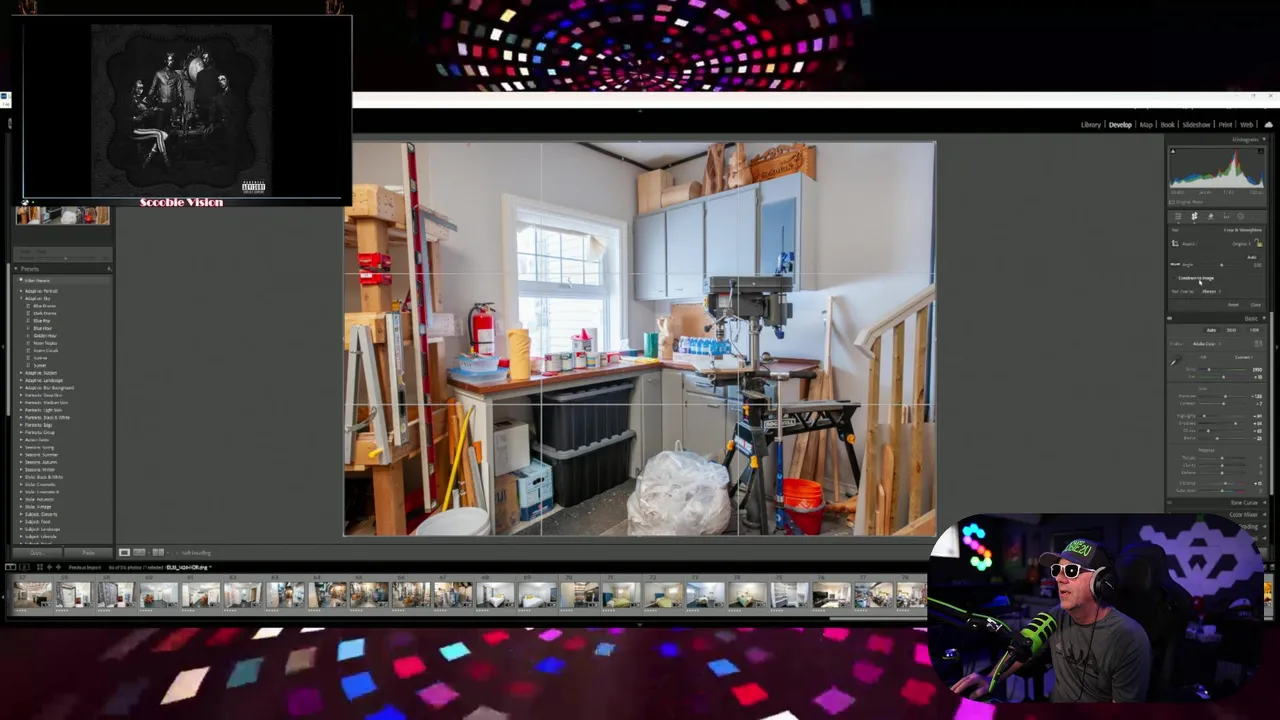Toggle the Basic panel eye switch
This screenshot has height=720, width=1280.
(1170, 319)
